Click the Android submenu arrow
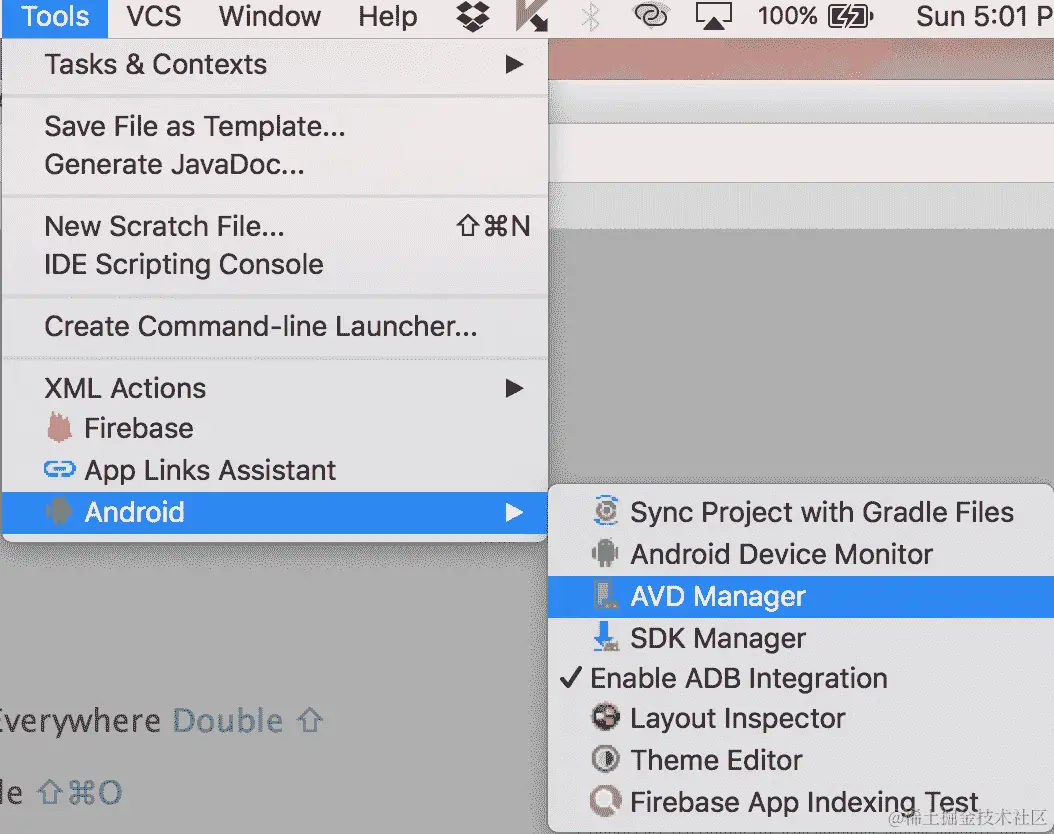 514,513
